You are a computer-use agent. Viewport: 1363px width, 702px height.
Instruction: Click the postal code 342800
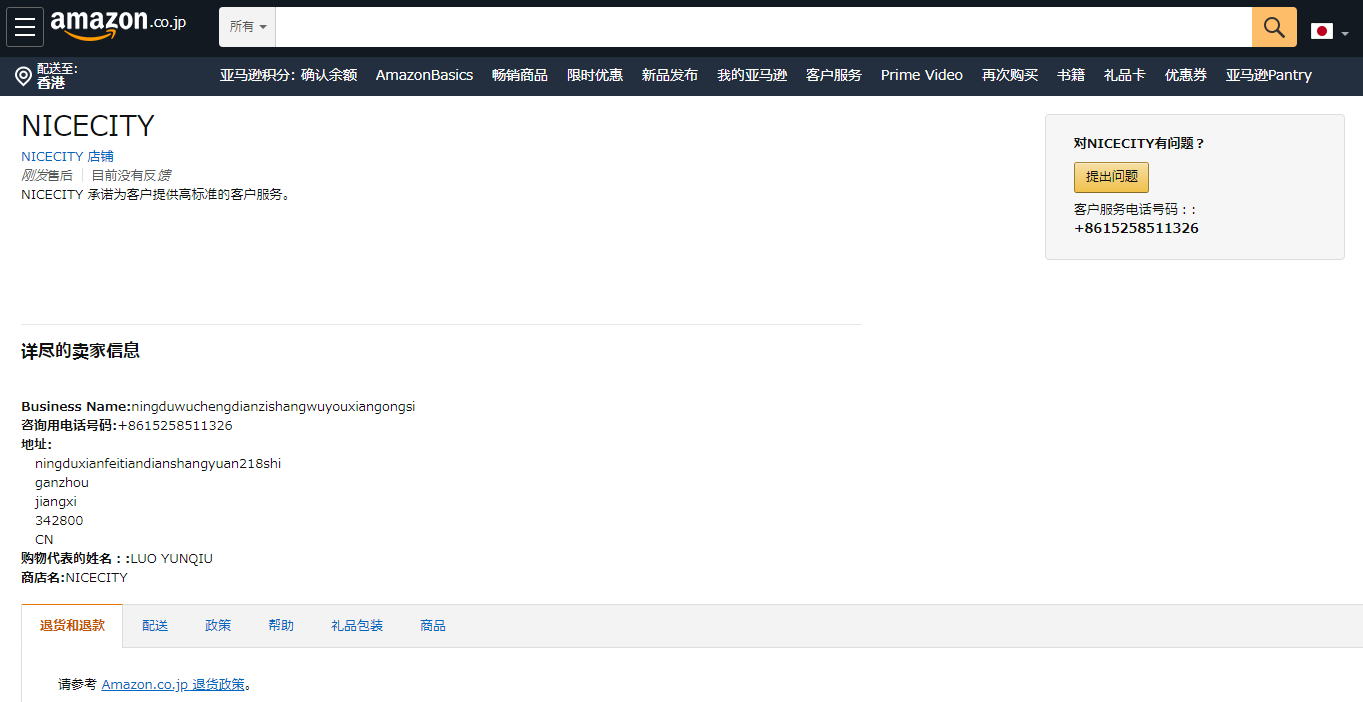point(59,521)
